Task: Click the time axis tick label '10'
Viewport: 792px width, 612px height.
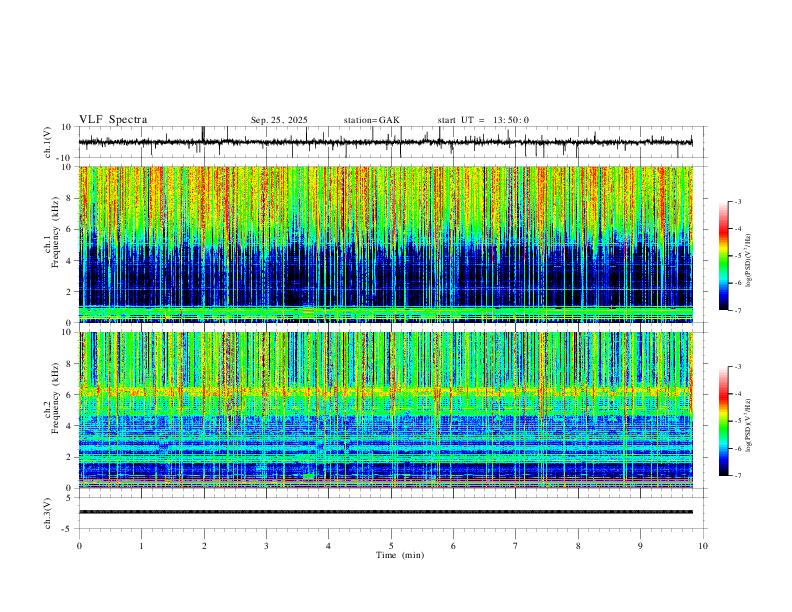Action: [703, 546]
